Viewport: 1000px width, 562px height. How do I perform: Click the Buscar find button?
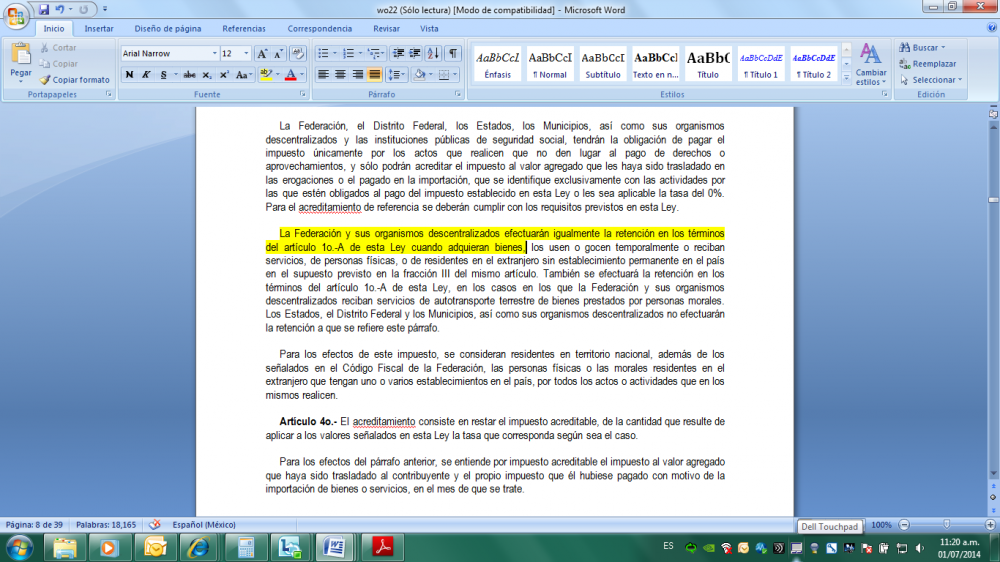923,48
